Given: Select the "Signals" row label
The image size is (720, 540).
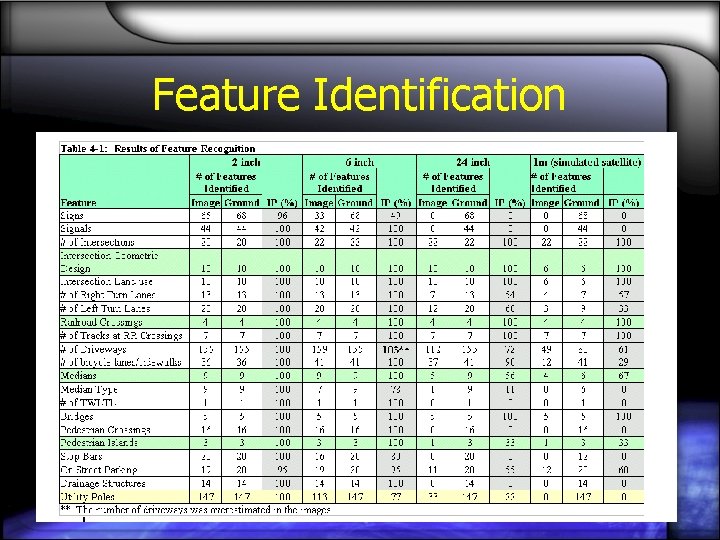Looking at the screenshot, I should [x=76, y=229].
